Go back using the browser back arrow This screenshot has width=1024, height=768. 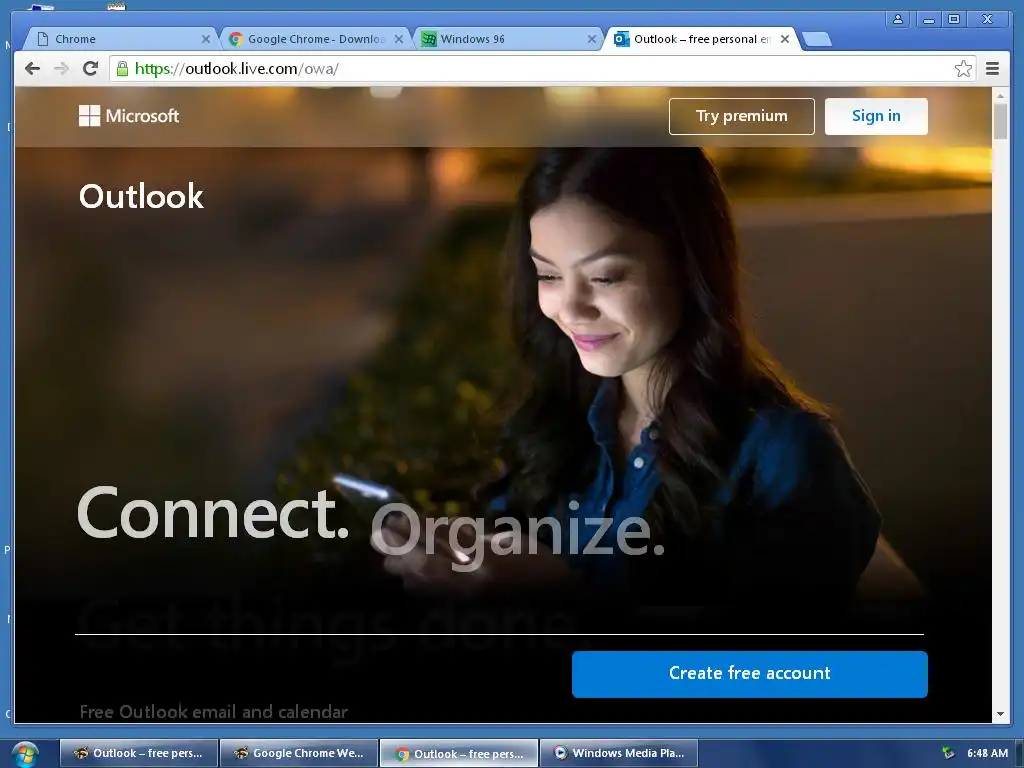click(x=32, y=69)
